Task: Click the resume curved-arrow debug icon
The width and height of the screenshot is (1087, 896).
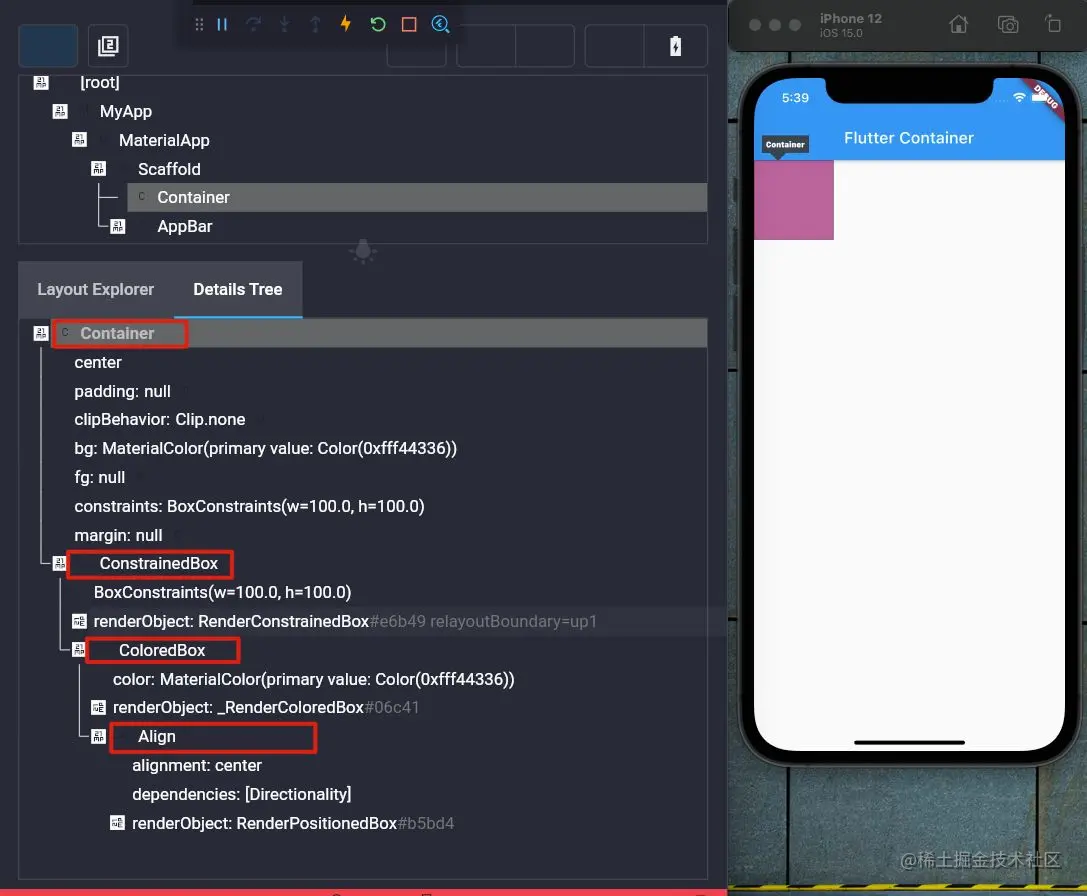Action: (x=252, y=24)
